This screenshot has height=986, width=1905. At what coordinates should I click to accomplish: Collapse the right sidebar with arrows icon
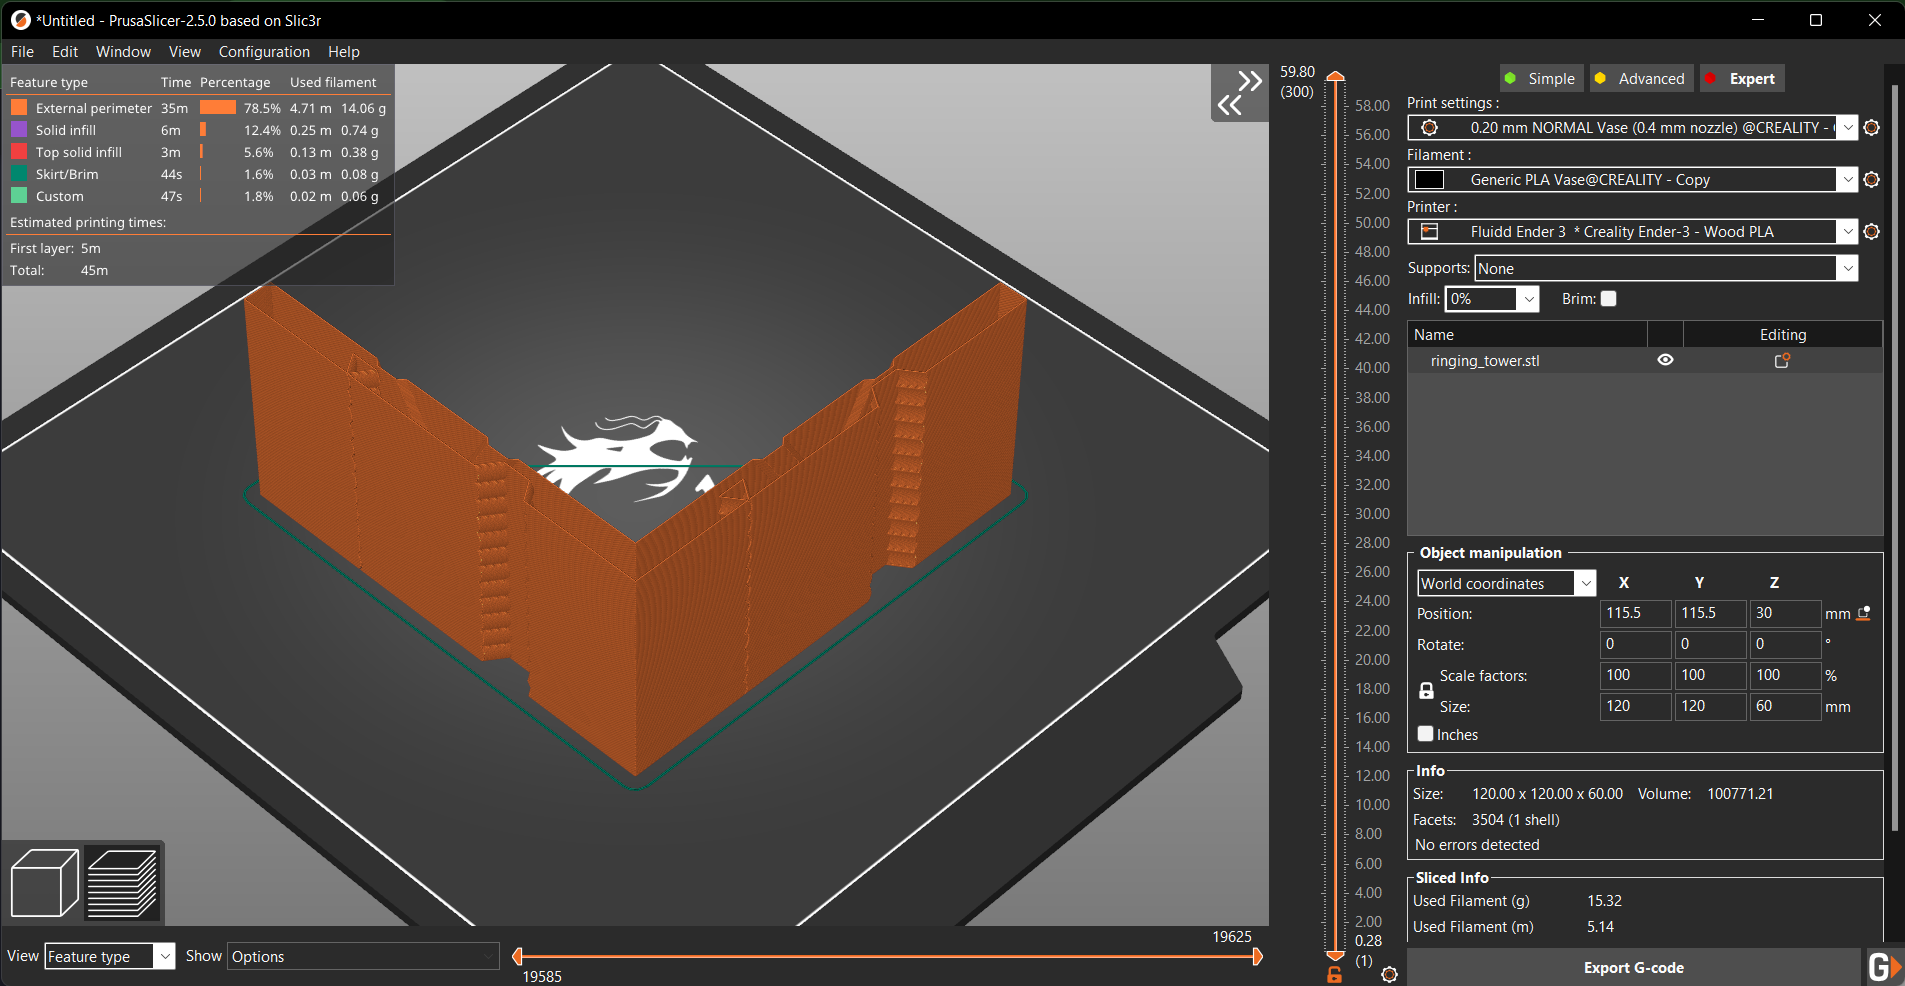click(x=1239, y=93)
